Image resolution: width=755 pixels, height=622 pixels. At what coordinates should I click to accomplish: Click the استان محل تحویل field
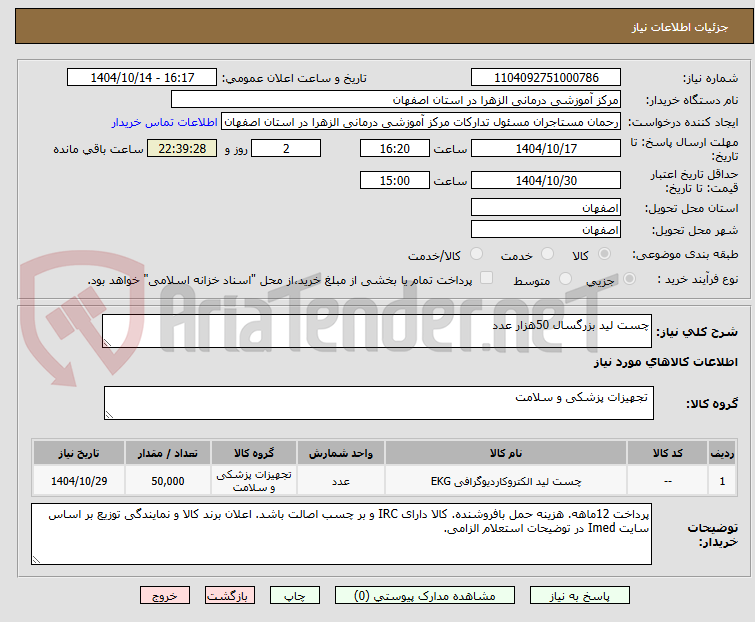coord(546,207)
